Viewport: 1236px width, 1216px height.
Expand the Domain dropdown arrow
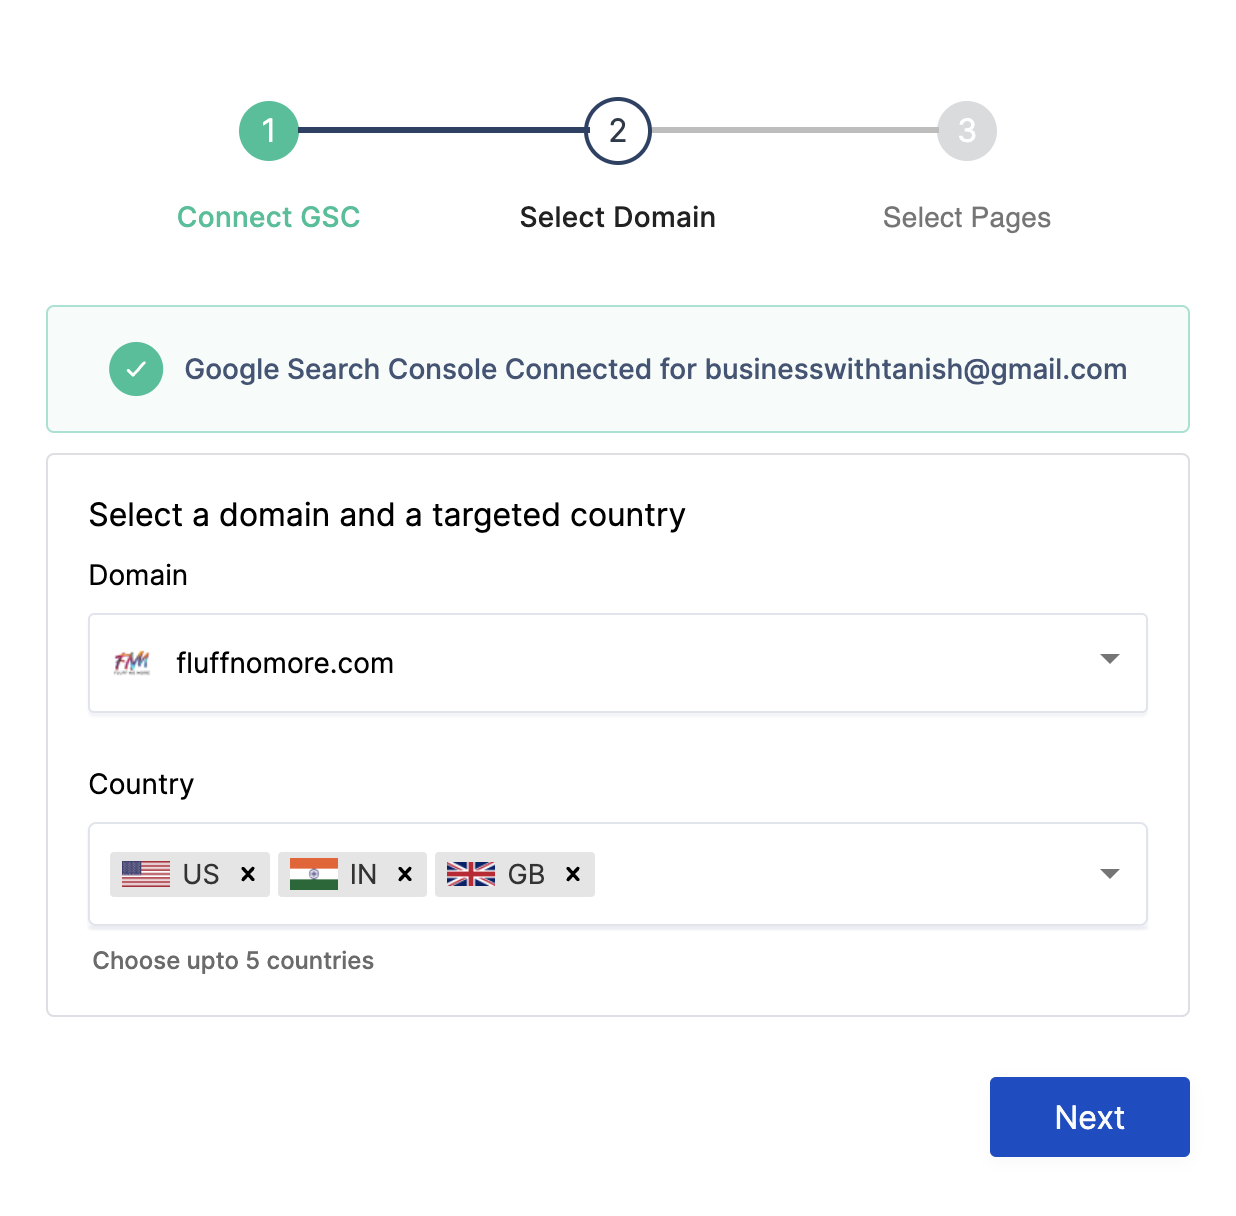pos(1109,659)
